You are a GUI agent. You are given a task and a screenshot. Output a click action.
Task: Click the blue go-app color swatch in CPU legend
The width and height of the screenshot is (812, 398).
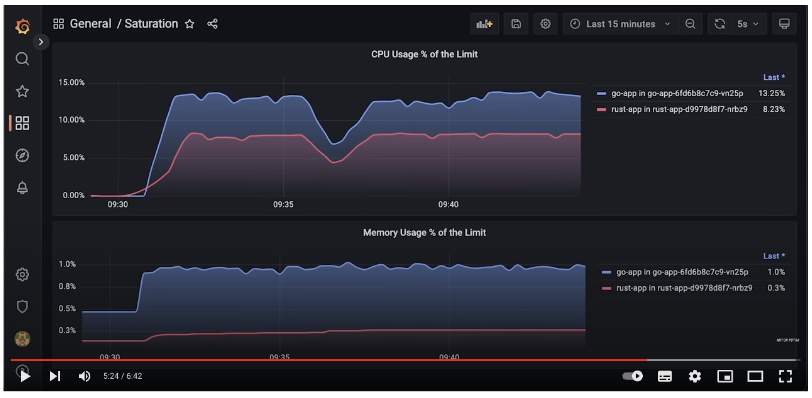(x=601, y=94)
